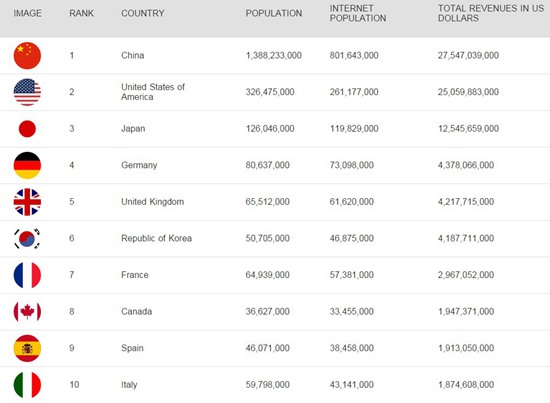The height and width of the screenshot is (403, 550).
Task: Select Italy's population figure 59,798,000
Action: (268, 385)
